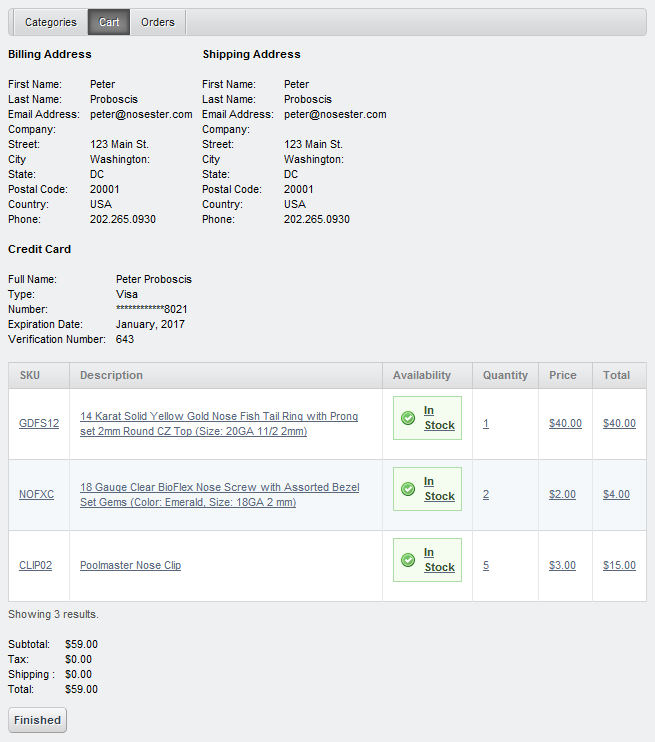
Task: Click green checkmark icon in GDFS12 row
Action: [x=408, y=418]
